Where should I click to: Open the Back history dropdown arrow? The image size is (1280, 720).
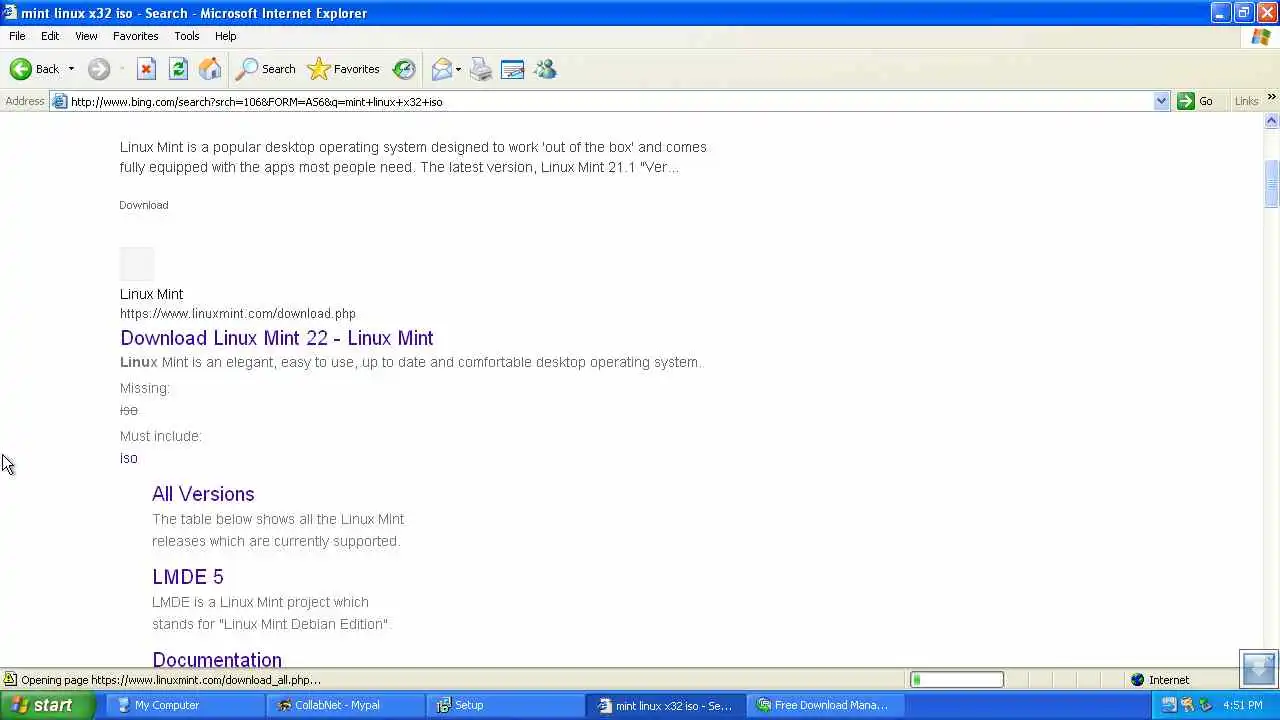point(71,69)
